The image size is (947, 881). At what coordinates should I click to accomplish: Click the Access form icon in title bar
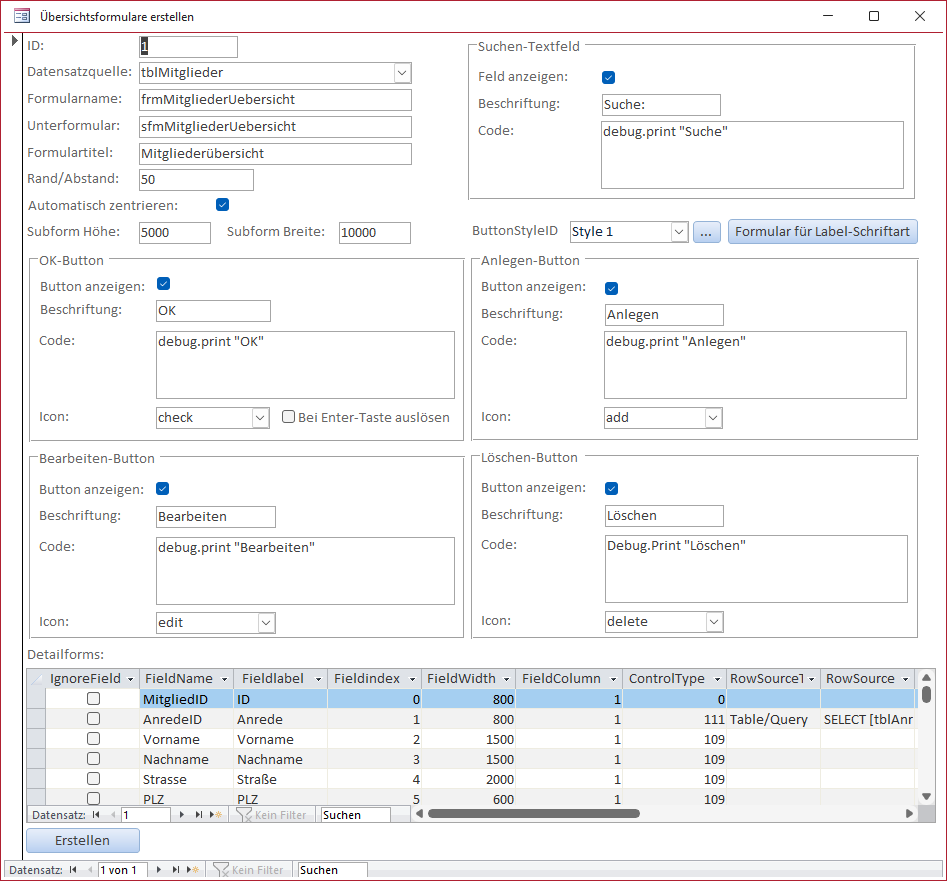[21, 16]
